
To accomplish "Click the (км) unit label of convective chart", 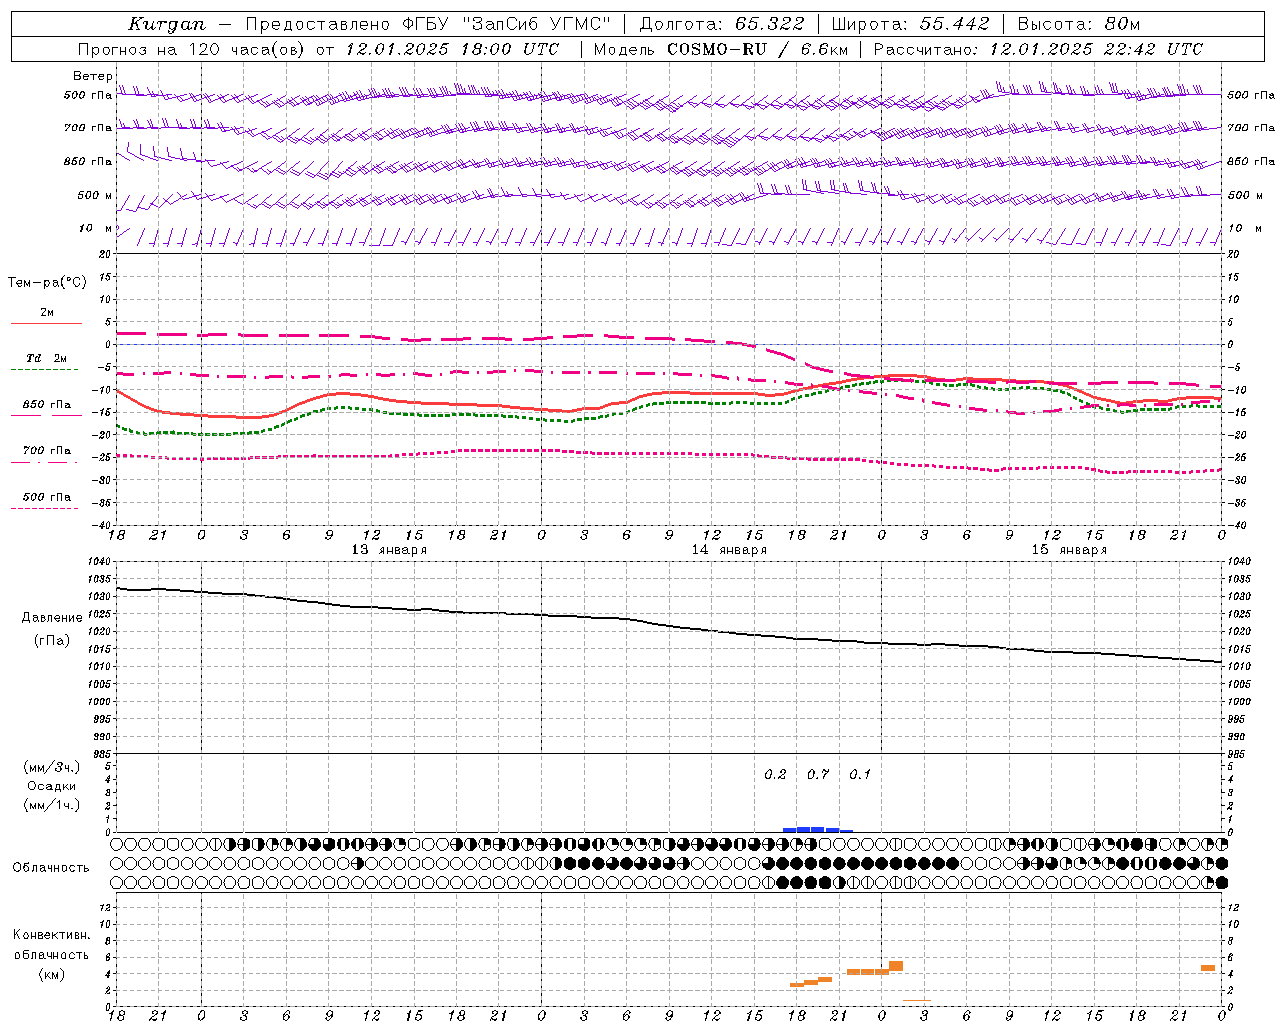I will (x=52, y=974).
